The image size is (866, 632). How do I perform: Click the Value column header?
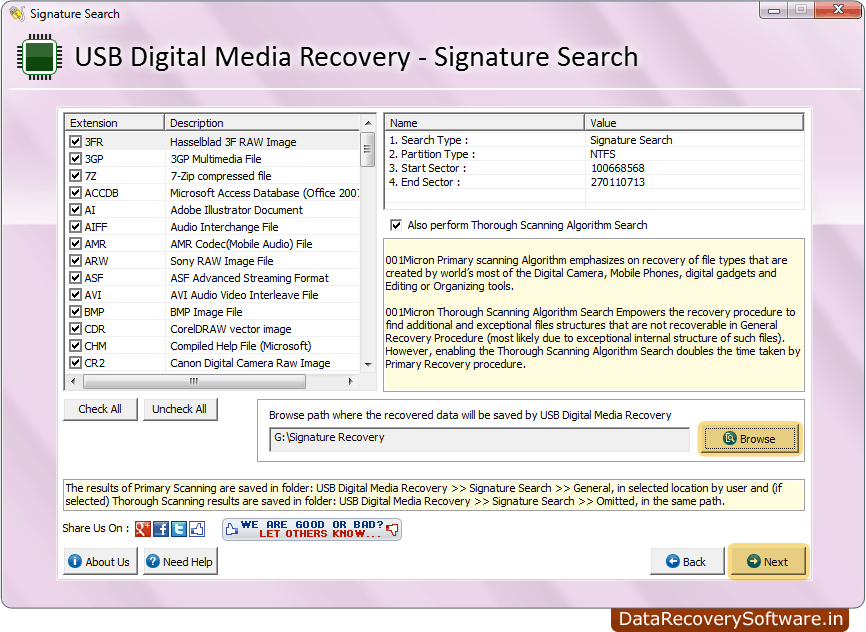pyautogui.click(x=694, y=123)
